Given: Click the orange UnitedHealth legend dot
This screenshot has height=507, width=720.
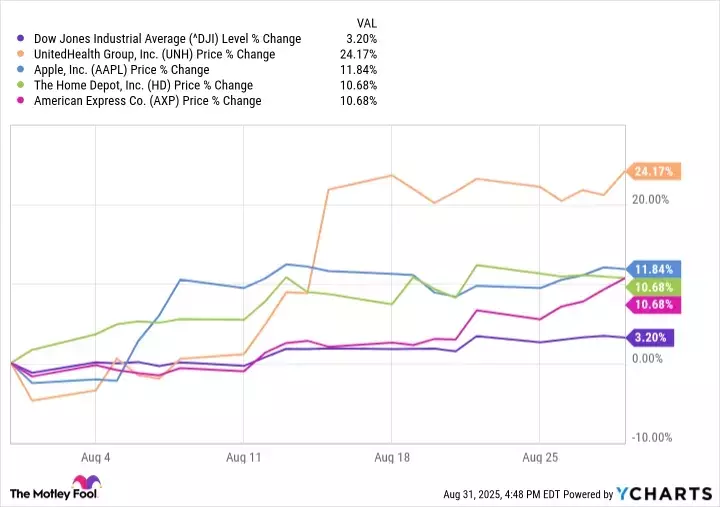Looking at the screenshot, I should pos(22,55).
